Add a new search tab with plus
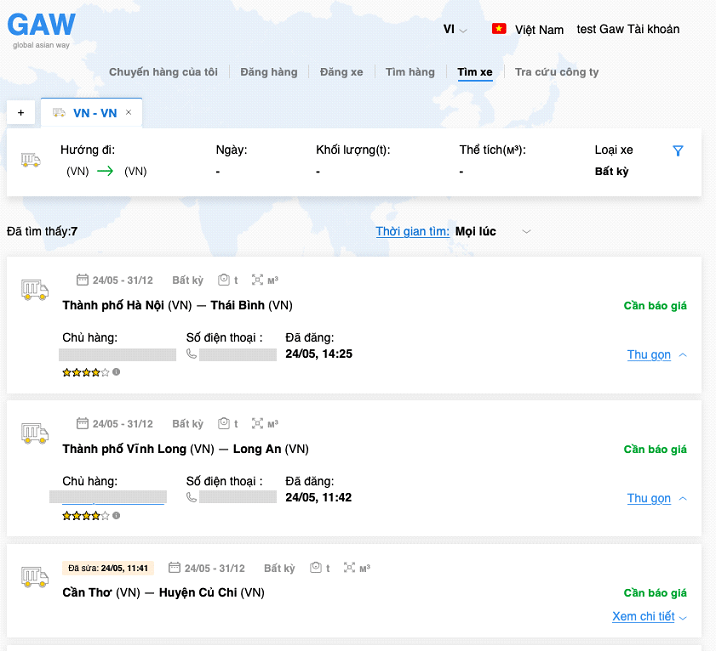The width and height of the screenshot is (716, 651). [x=20, y=113]
